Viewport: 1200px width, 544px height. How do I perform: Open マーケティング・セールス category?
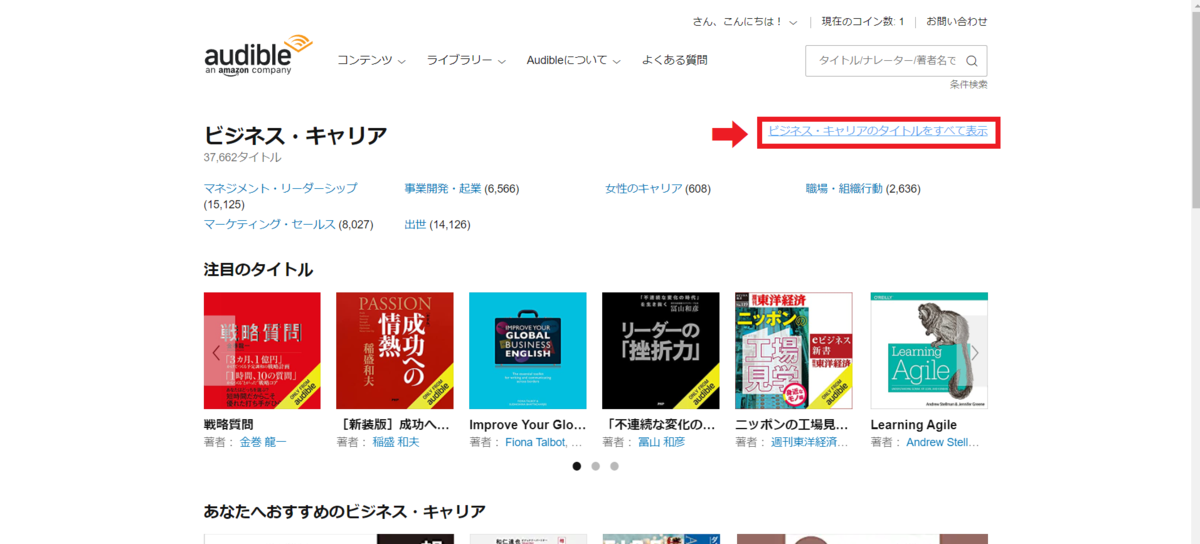pos(270,224)
